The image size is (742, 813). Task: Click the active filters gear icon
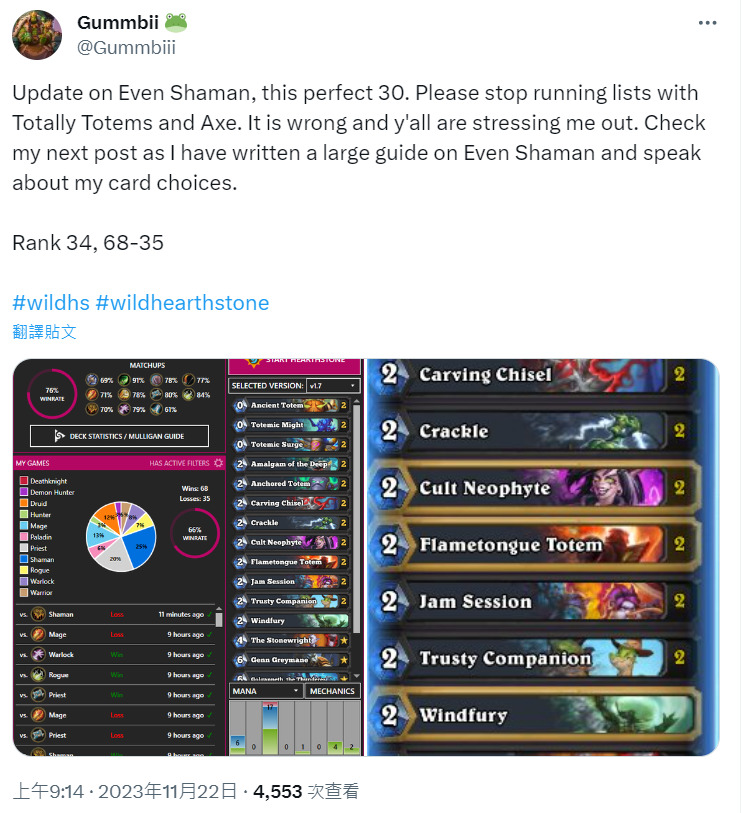click(x=218, y=462)
